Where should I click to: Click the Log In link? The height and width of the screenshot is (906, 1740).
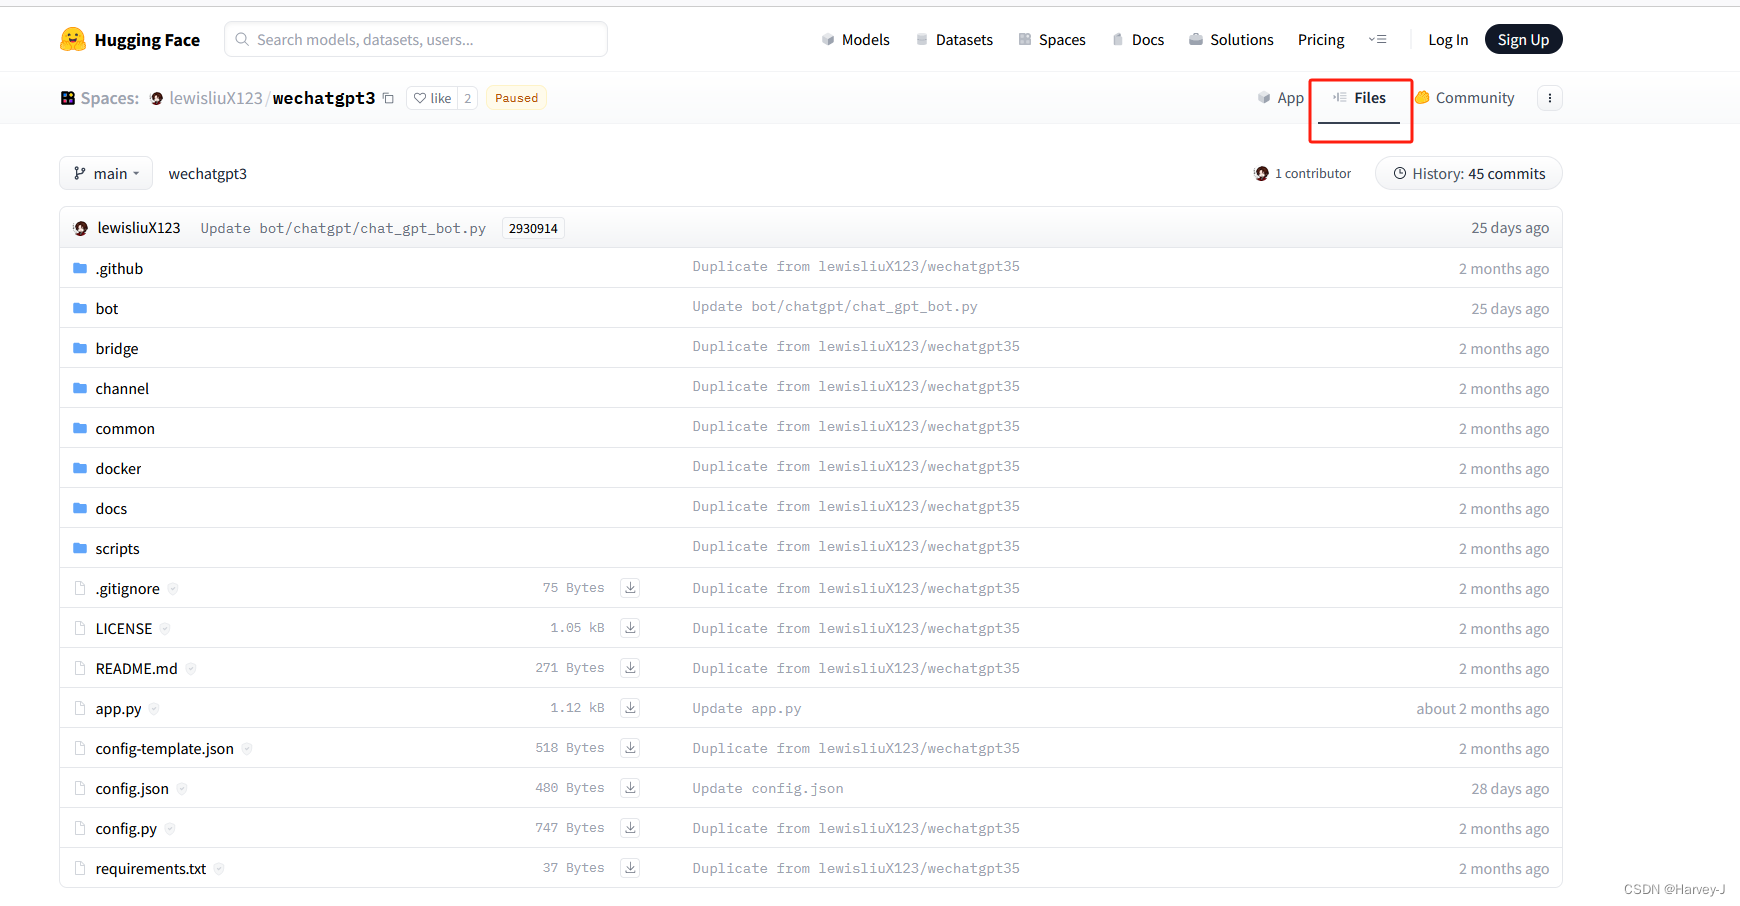[x=1448, y=40]
